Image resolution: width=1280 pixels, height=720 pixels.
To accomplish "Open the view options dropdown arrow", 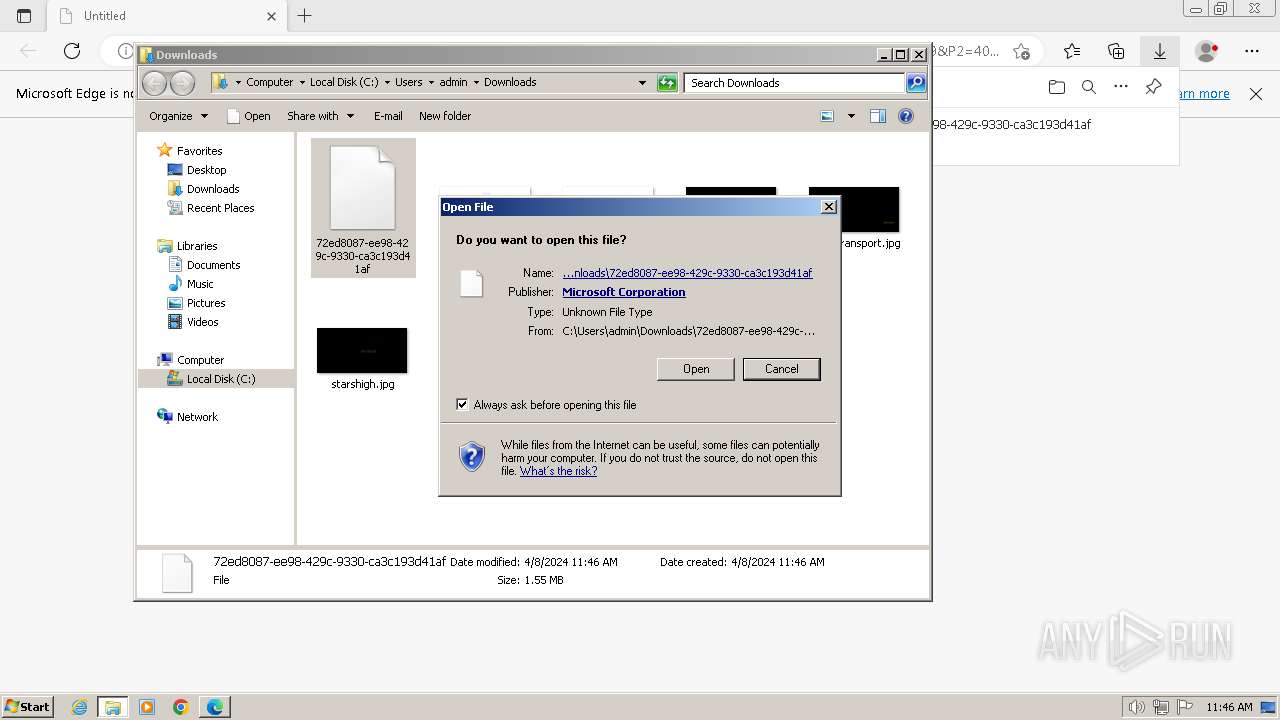I will (851, 116).
